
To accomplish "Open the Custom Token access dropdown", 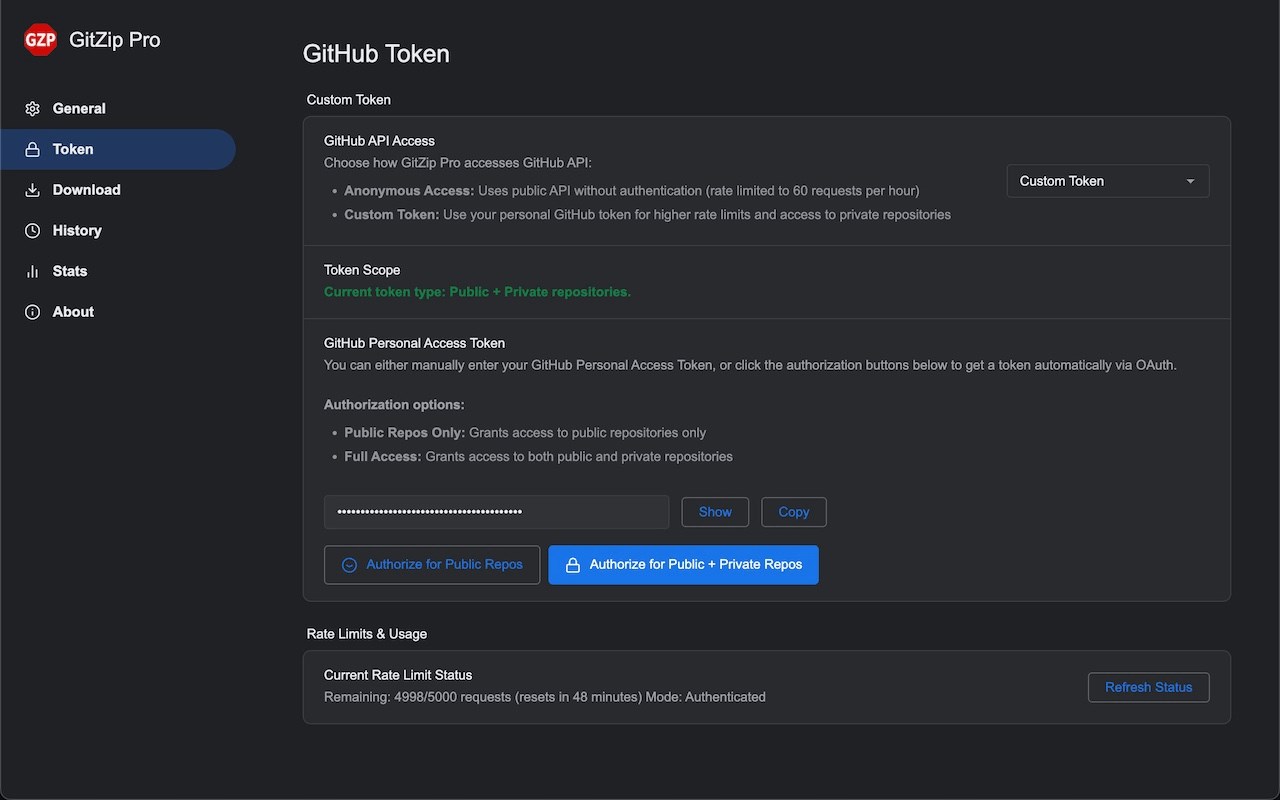I will pyautogui.click(x=1108, y=181).
